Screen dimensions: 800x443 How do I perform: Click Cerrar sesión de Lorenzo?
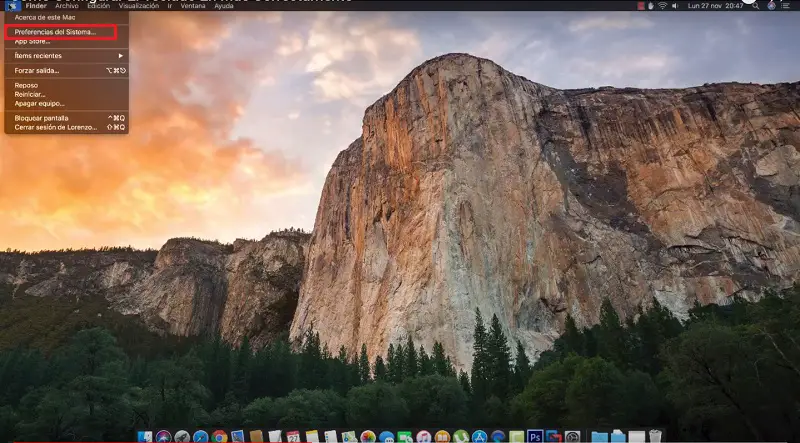(55, 127)
